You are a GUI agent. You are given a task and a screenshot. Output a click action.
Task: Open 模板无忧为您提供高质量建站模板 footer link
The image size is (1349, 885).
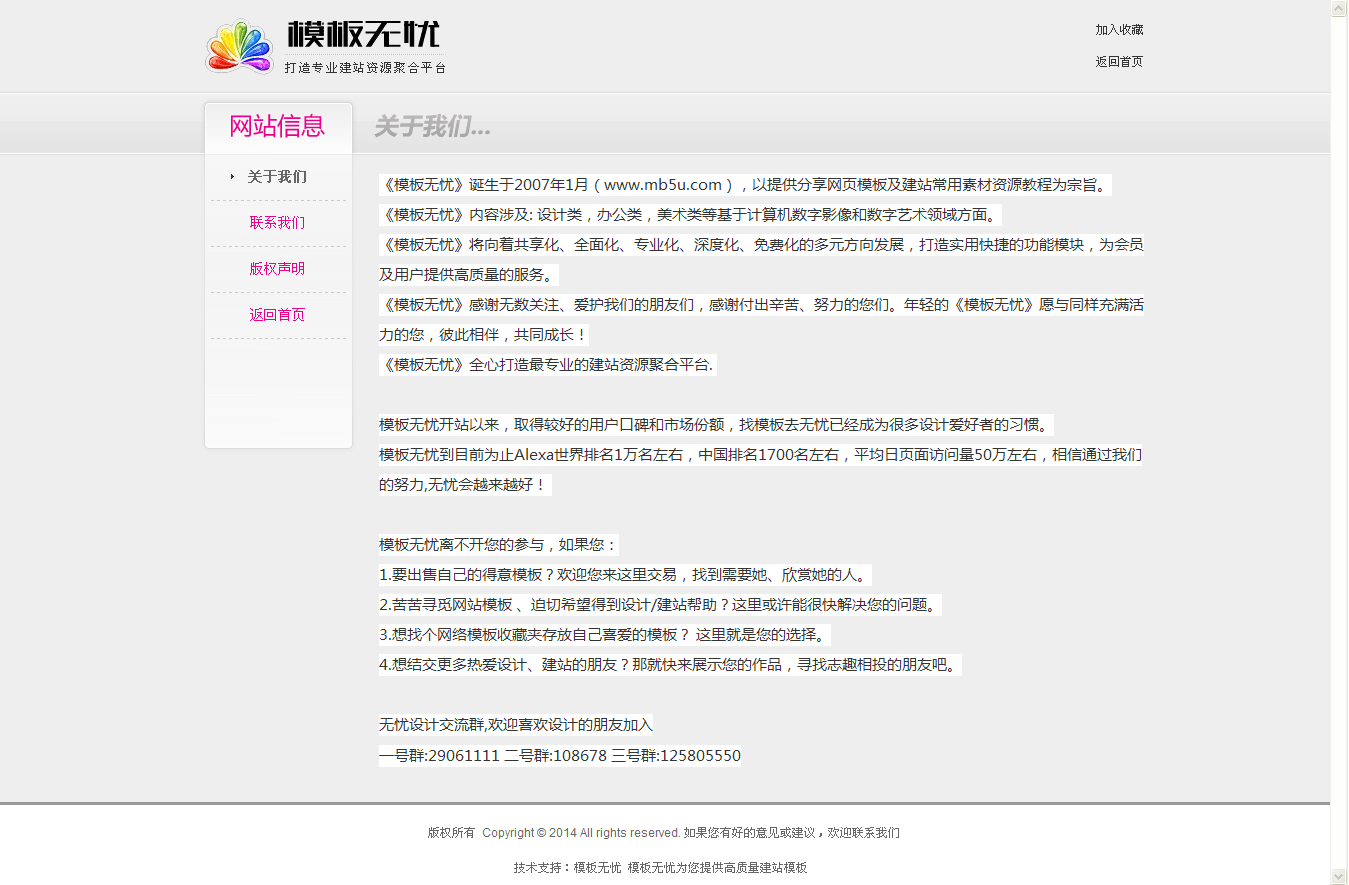[x=717, y=868]
